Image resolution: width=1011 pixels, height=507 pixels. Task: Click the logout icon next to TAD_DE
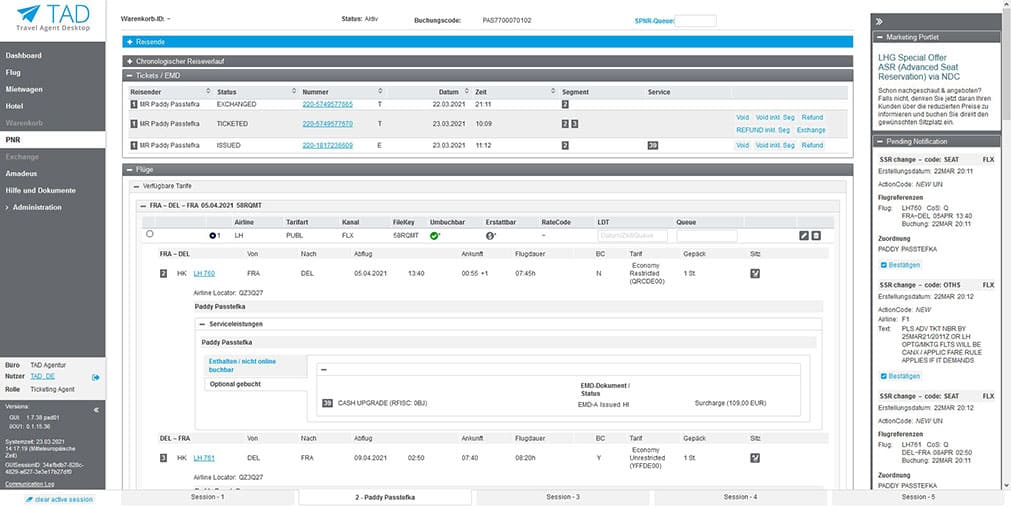point(96,377)
